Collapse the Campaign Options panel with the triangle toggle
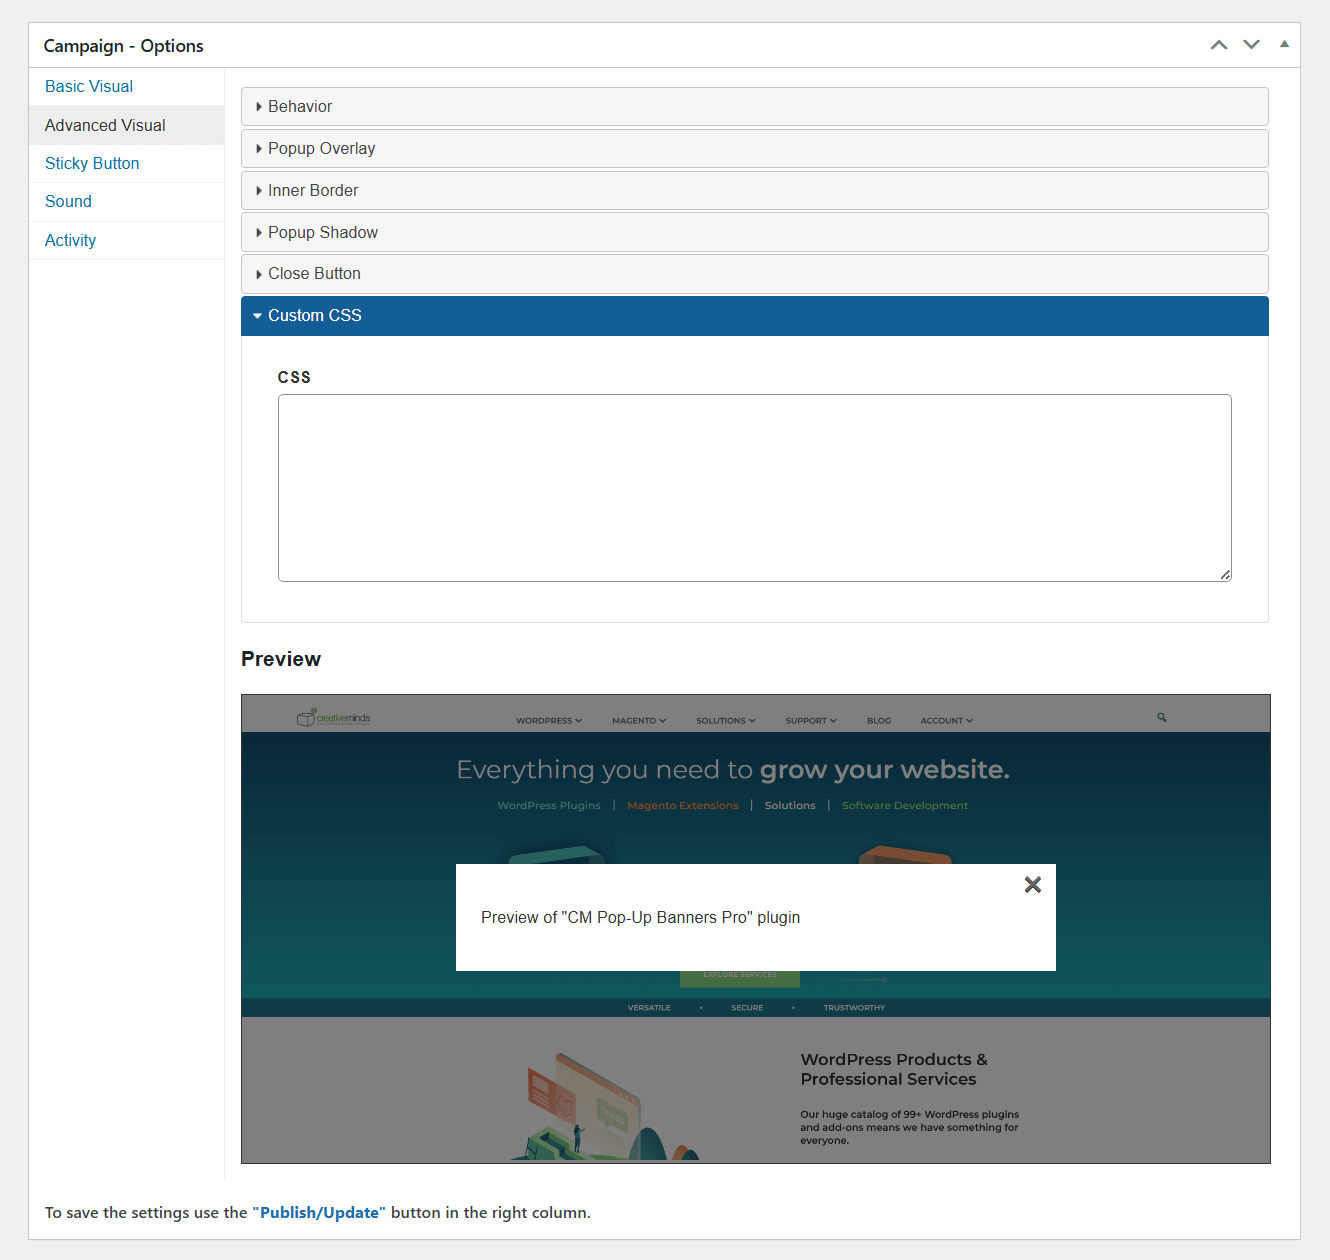This screenshot has width=1330, height=1260. (1284, 45)
